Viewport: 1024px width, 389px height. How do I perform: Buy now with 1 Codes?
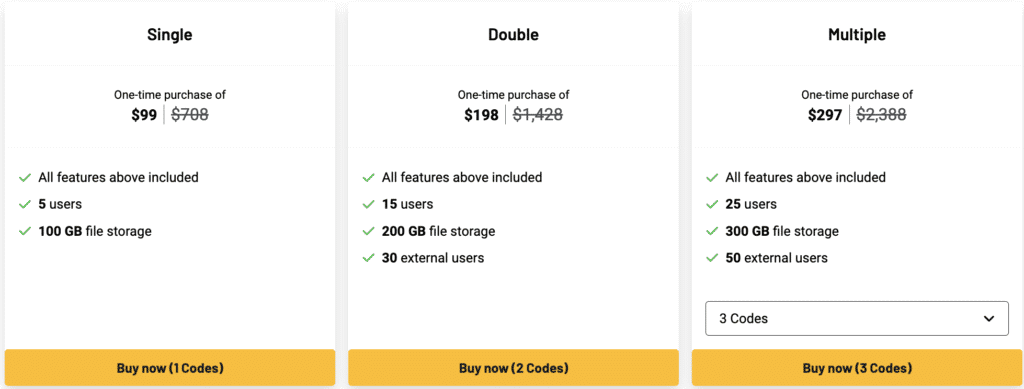click(x=170, y=367)
